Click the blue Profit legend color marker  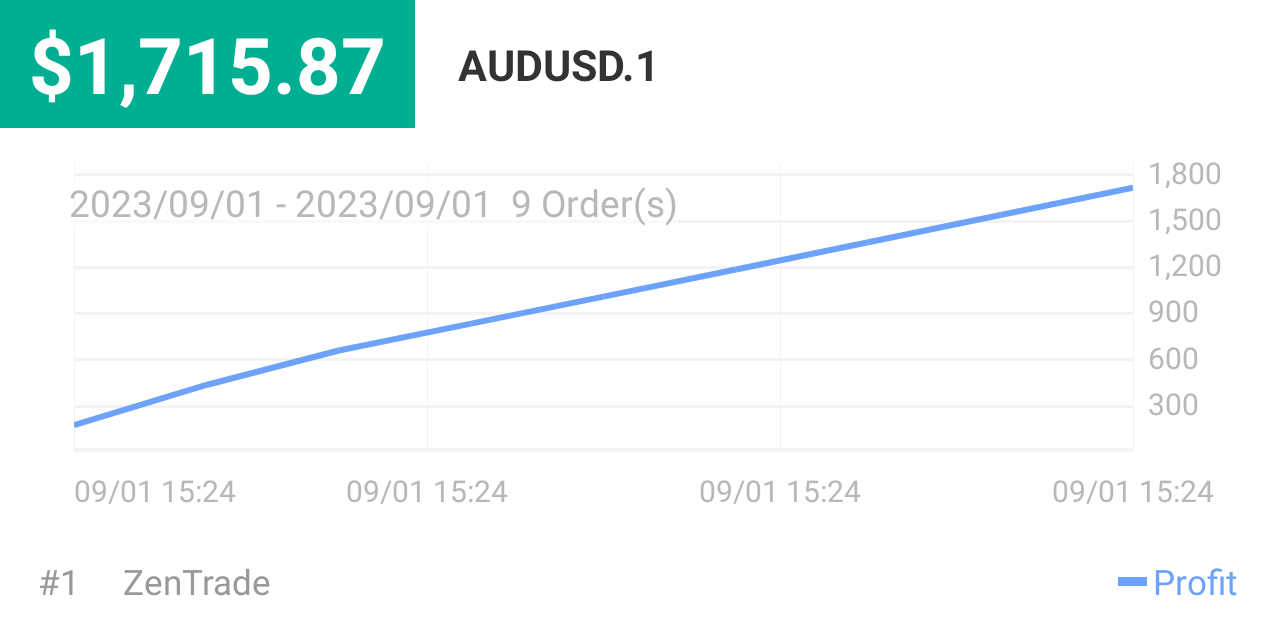tap(1132, 582)
